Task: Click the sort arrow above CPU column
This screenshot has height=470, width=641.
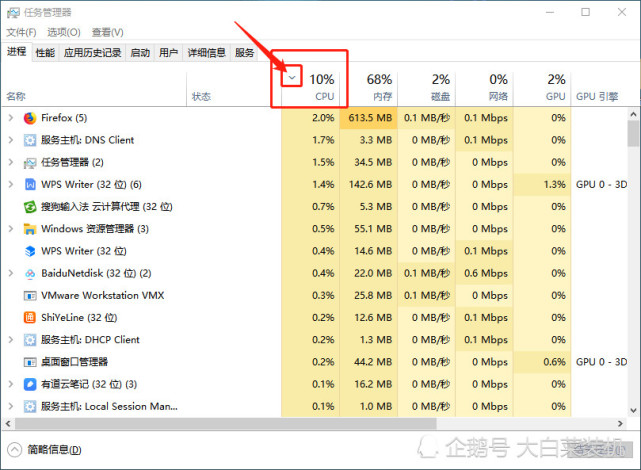Action: tap(292, 77)
